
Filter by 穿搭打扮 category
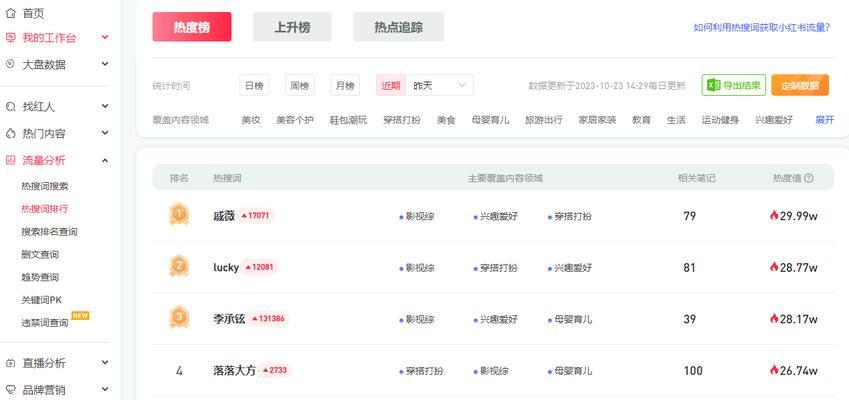click(402, 120)
